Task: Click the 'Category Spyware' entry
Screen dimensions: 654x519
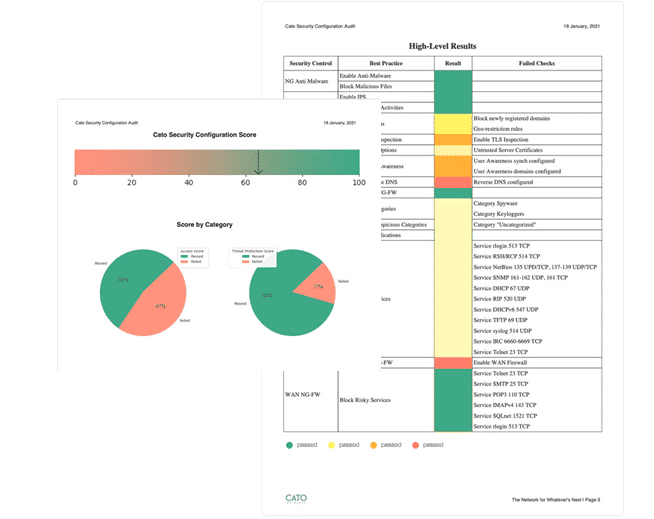Action: click(496, 204)
